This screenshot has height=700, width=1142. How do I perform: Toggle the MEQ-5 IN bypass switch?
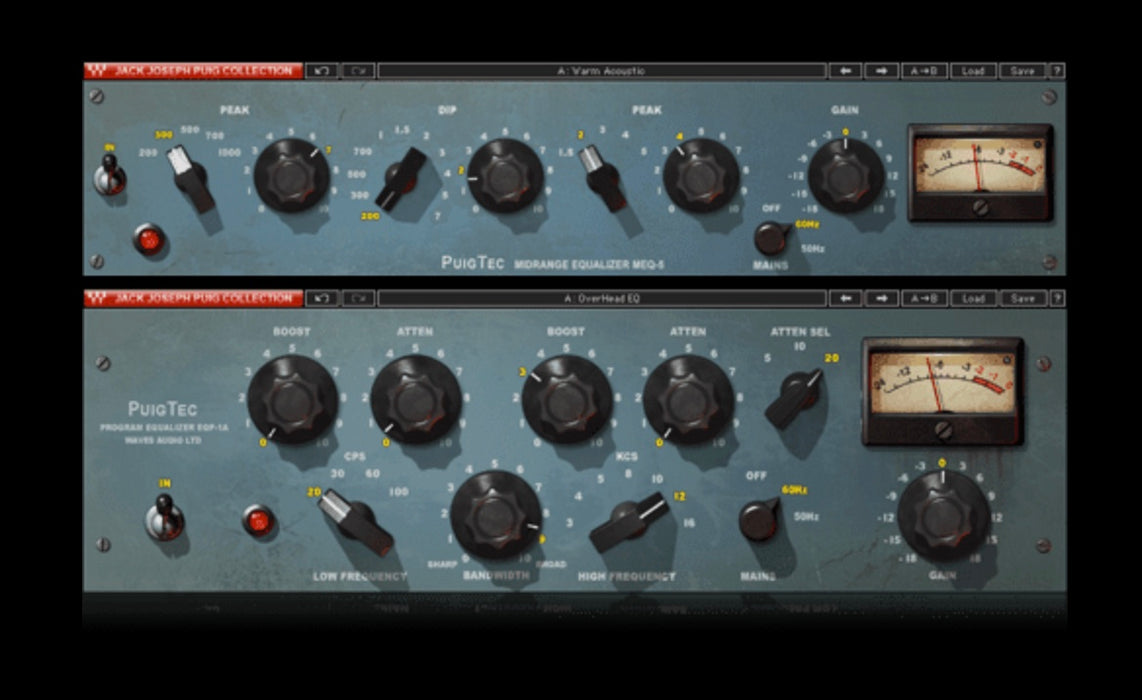(110, 176)
